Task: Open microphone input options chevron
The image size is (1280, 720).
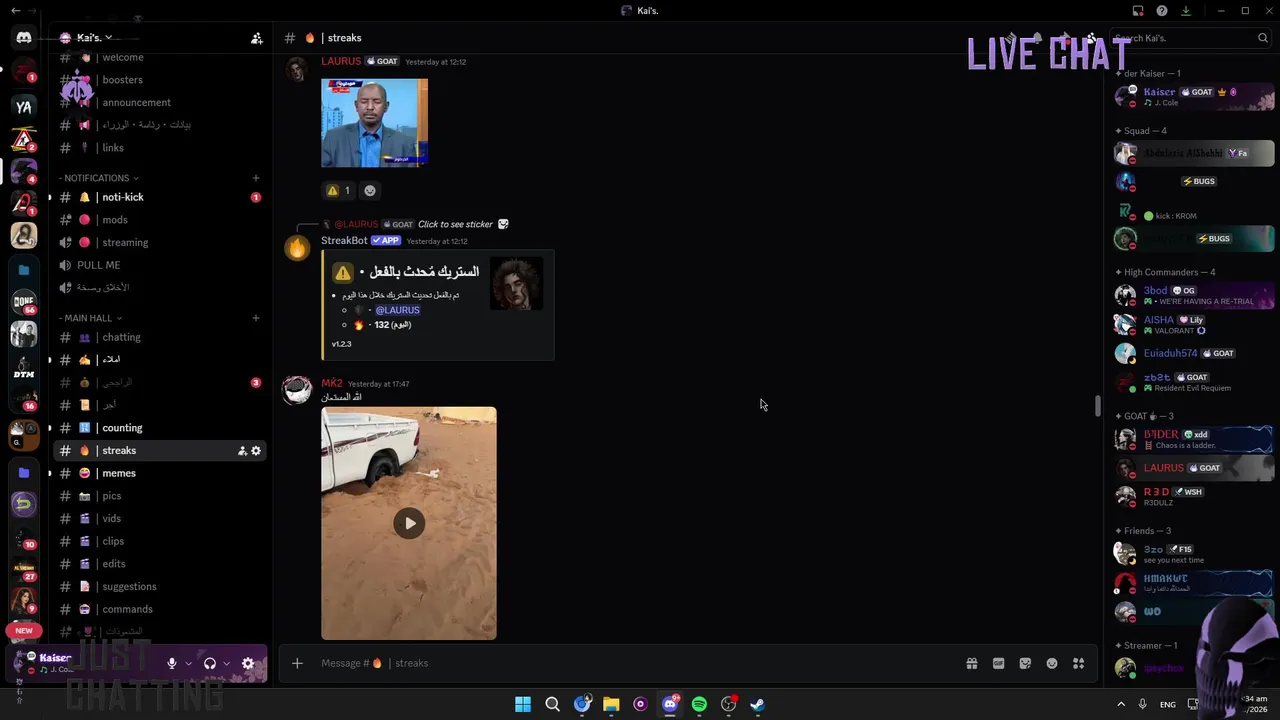Action: (x=188, y=663)
